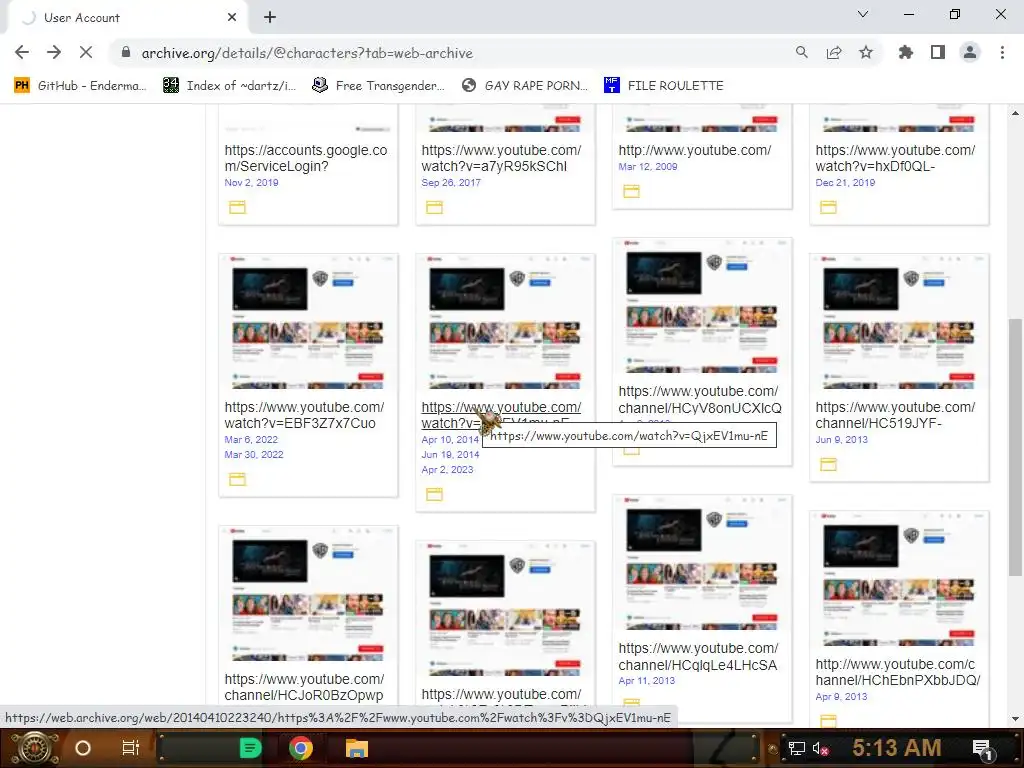Bookmark this page with star
Screen dimensions: 1024x768
pyautogui.click(x=865, y=52)
